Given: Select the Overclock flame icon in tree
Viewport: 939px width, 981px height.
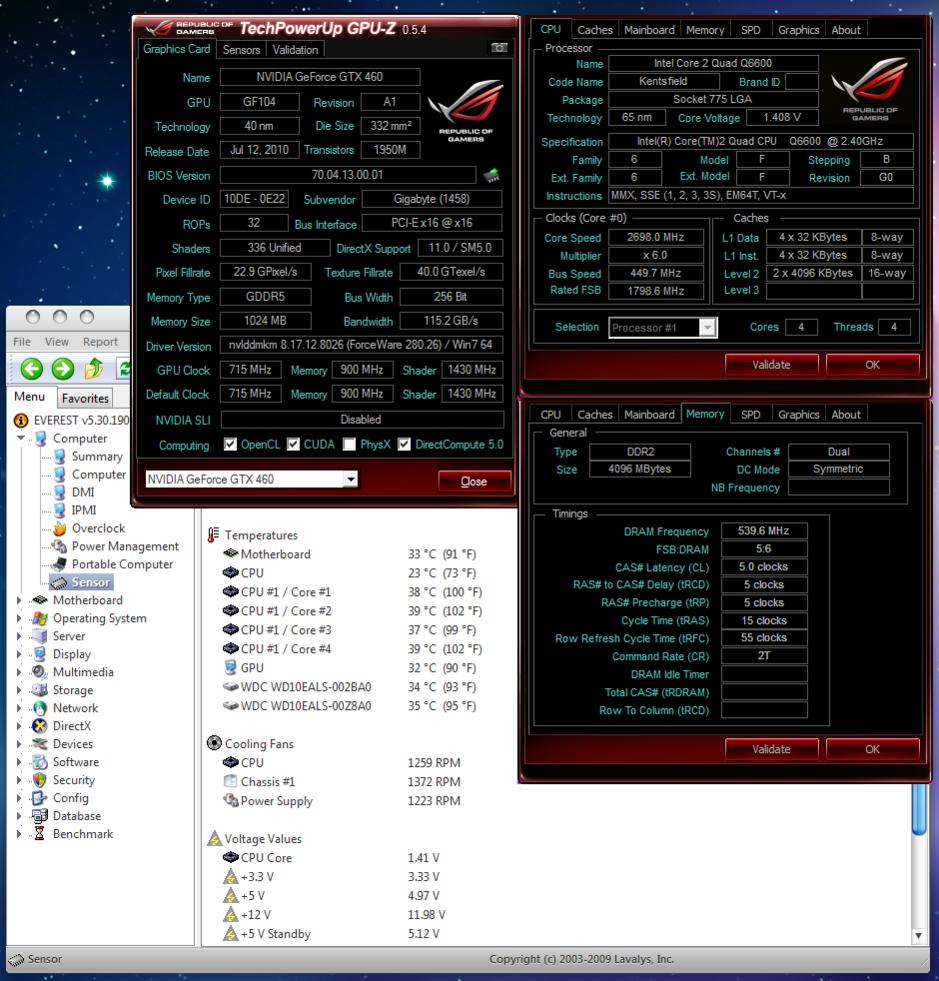Looking at the screenshot, I should click(x=60, y=529).
